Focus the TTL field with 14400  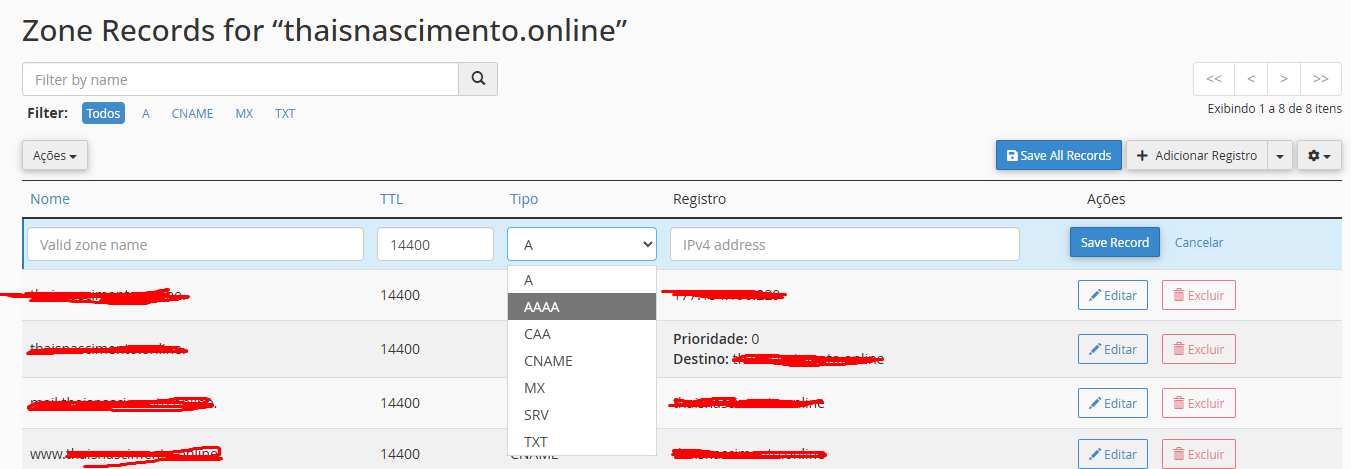[435, 244]
